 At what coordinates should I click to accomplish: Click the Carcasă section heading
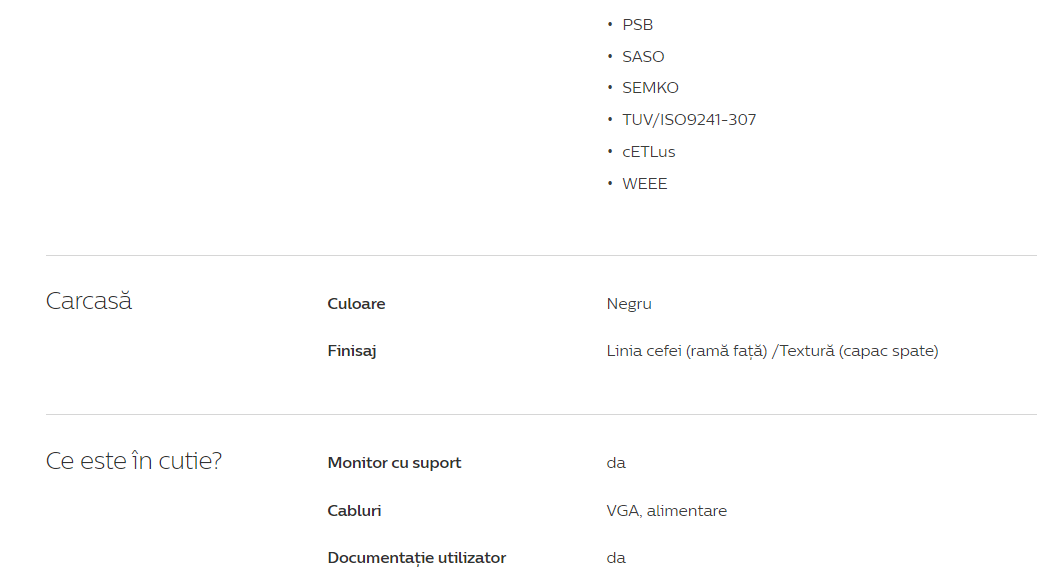(x=89, y=301)
